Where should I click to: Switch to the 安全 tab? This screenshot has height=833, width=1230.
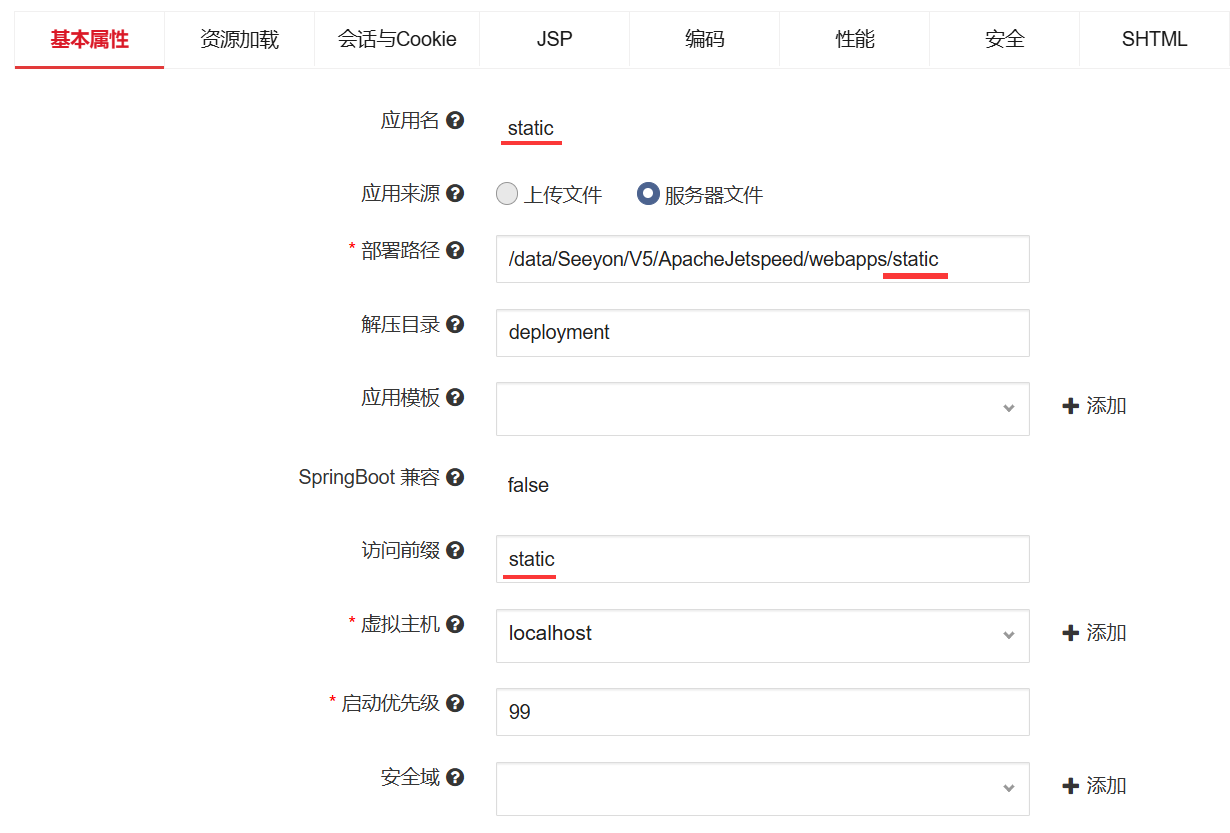click(1005, 40)
